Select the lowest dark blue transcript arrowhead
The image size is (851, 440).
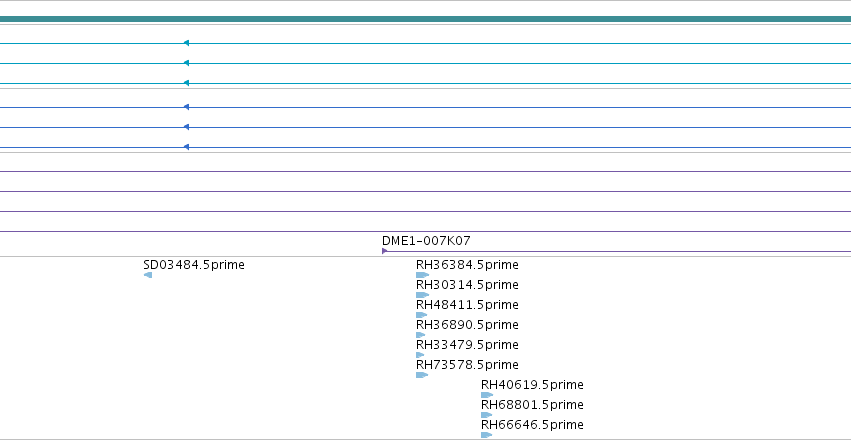[x=186, y=147]
